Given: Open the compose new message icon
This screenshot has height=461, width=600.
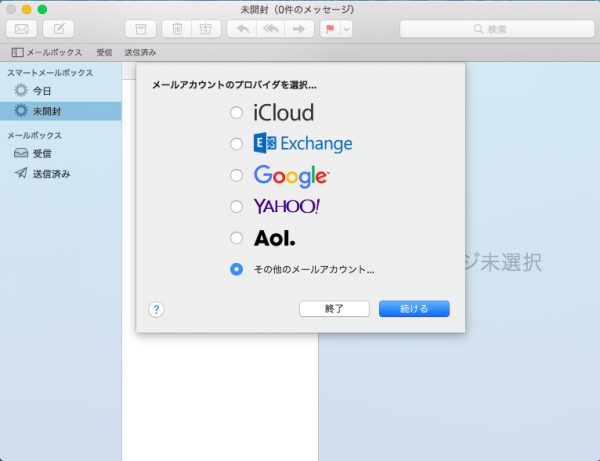Looking at the screenshot, I should [x=58, y=29].
